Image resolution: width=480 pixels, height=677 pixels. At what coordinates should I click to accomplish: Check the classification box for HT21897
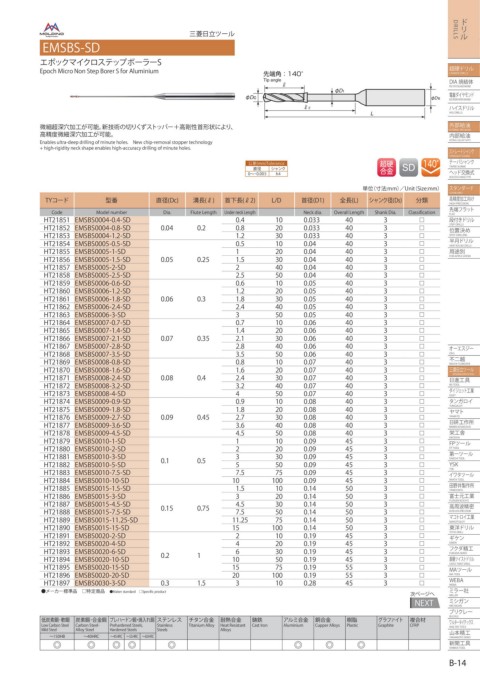pyautogui.click(x=422, y=583)
